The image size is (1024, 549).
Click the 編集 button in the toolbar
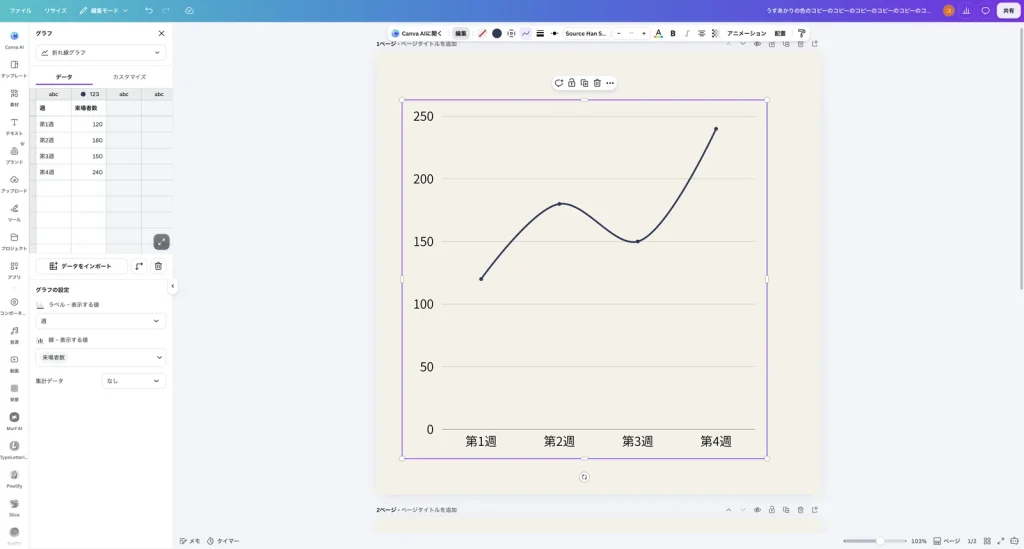tap(461, 33)
